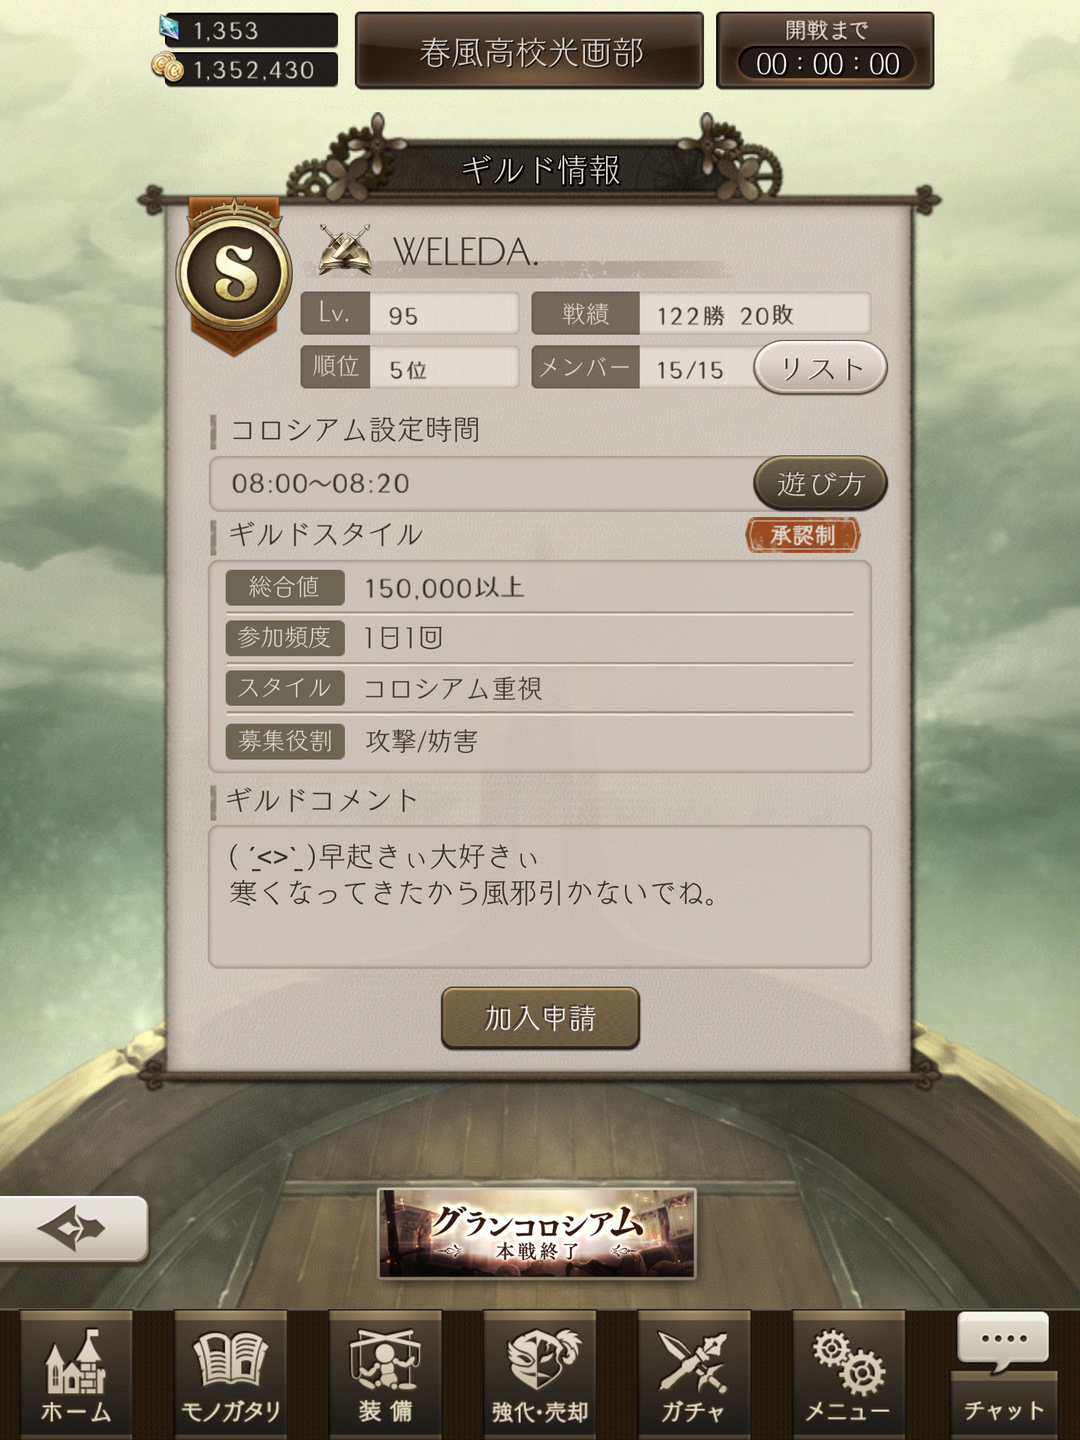Click the ギルドコメント text box
Image resolution: width=1080 pixels, height=1440 pixels.
(x=540, y=897)
